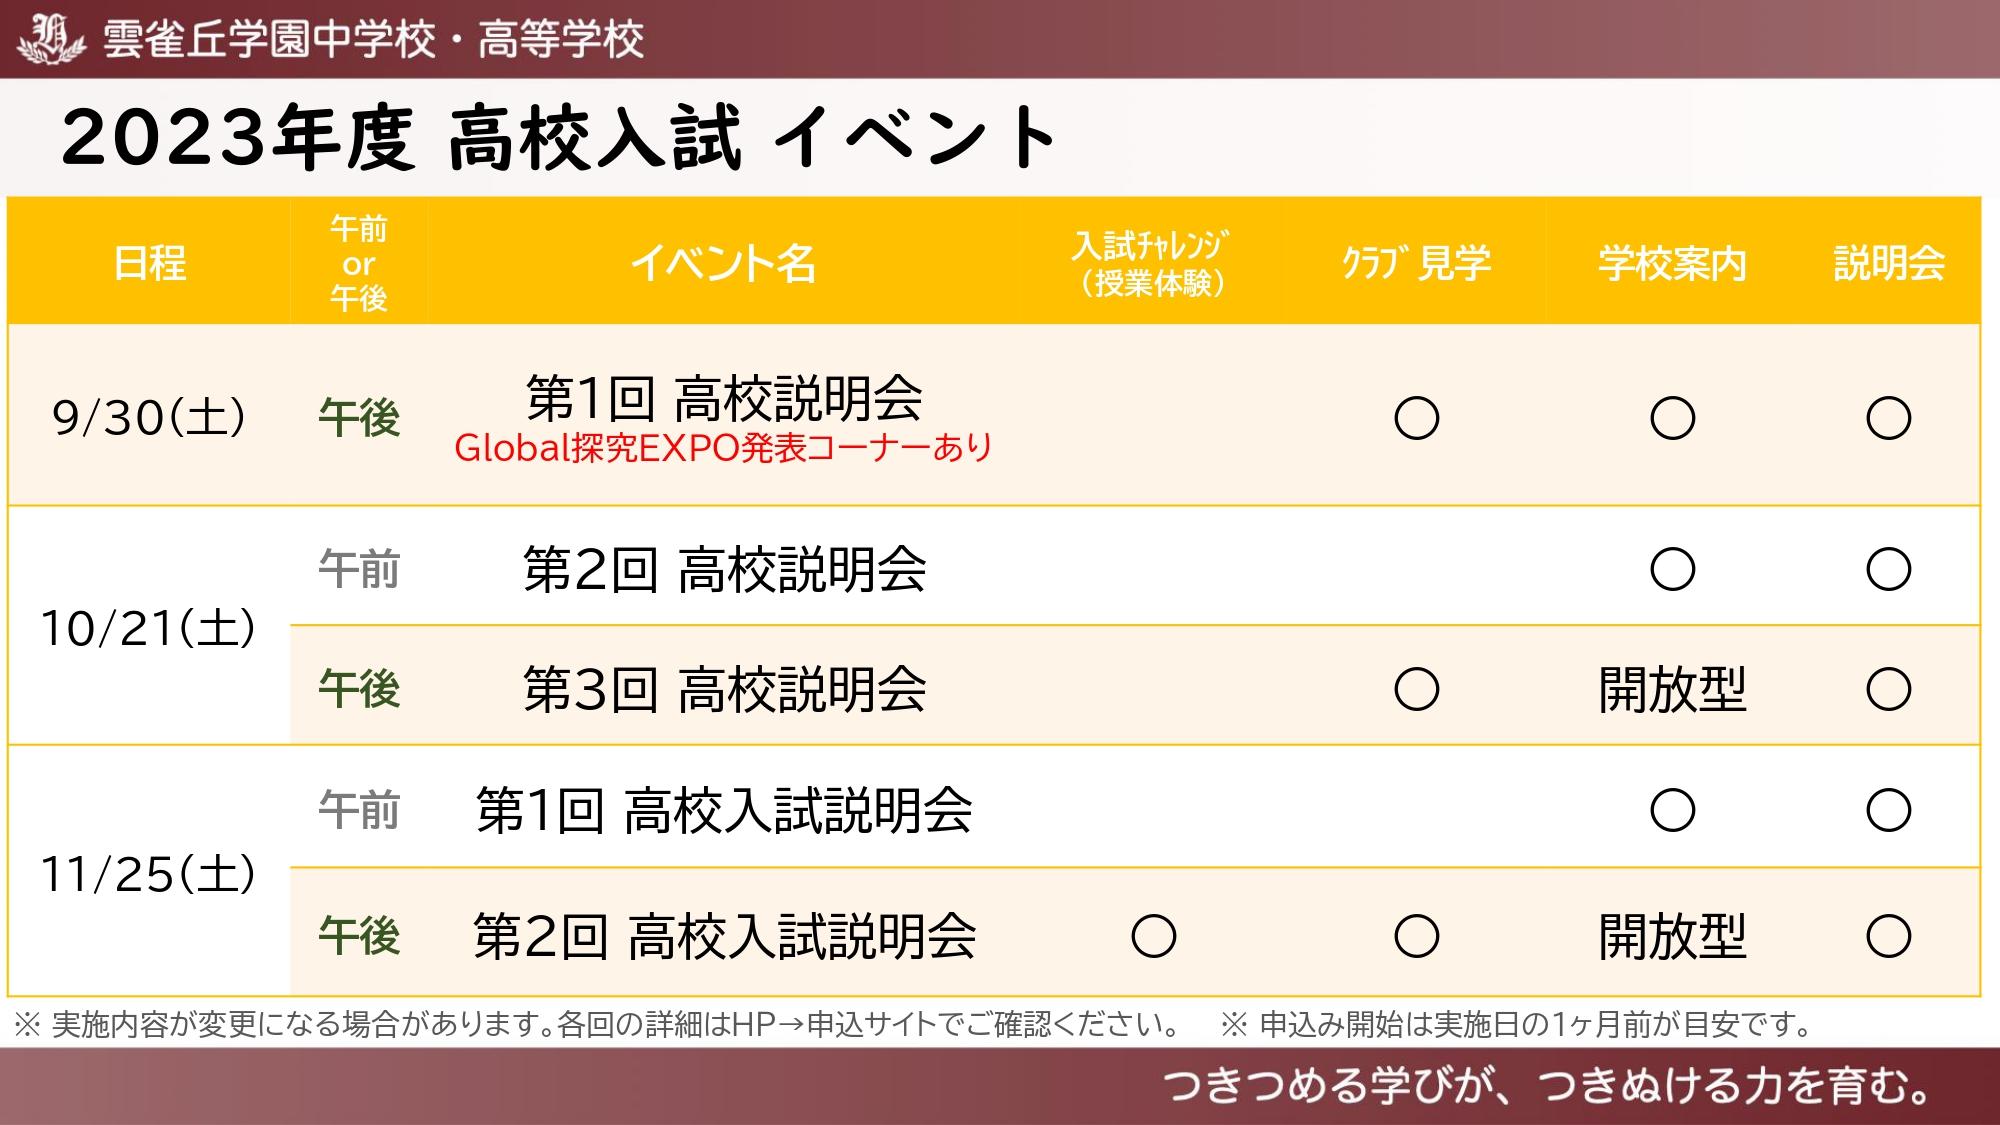Click 開放型 in the 第2回 高校入試説明会 row
This screenshot has width=2000, height=1125.
1672,937
